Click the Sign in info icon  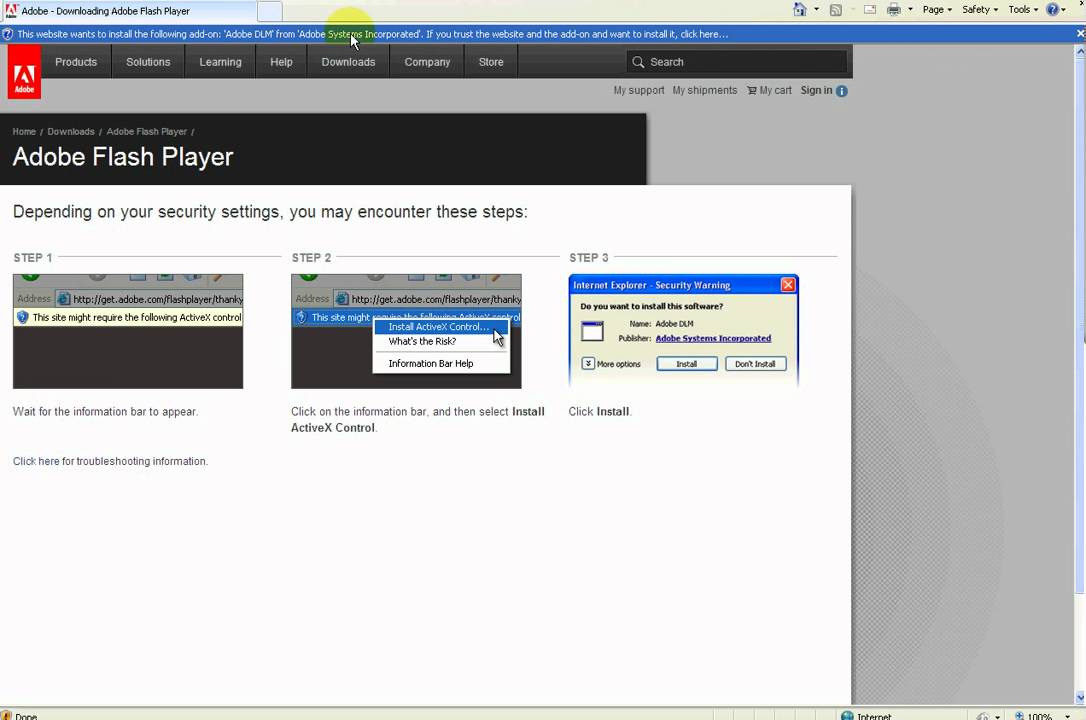842,91
